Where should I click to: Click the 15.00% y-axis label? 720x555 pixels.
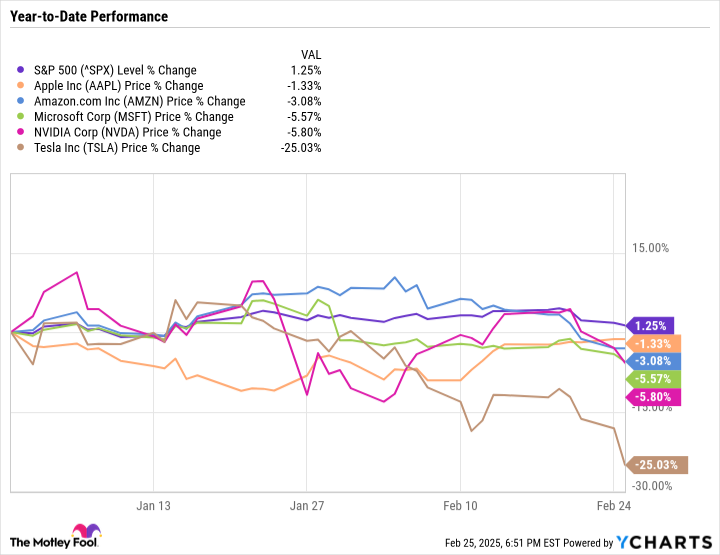point(660,249)
